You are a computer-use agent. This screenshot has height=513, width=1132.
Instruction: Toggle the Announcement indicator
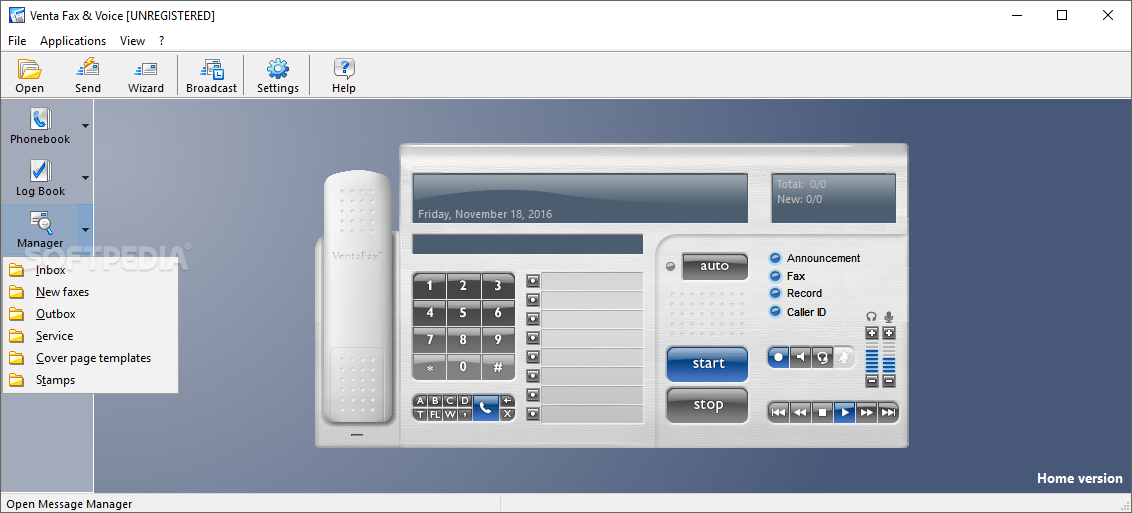pos(776,258)
